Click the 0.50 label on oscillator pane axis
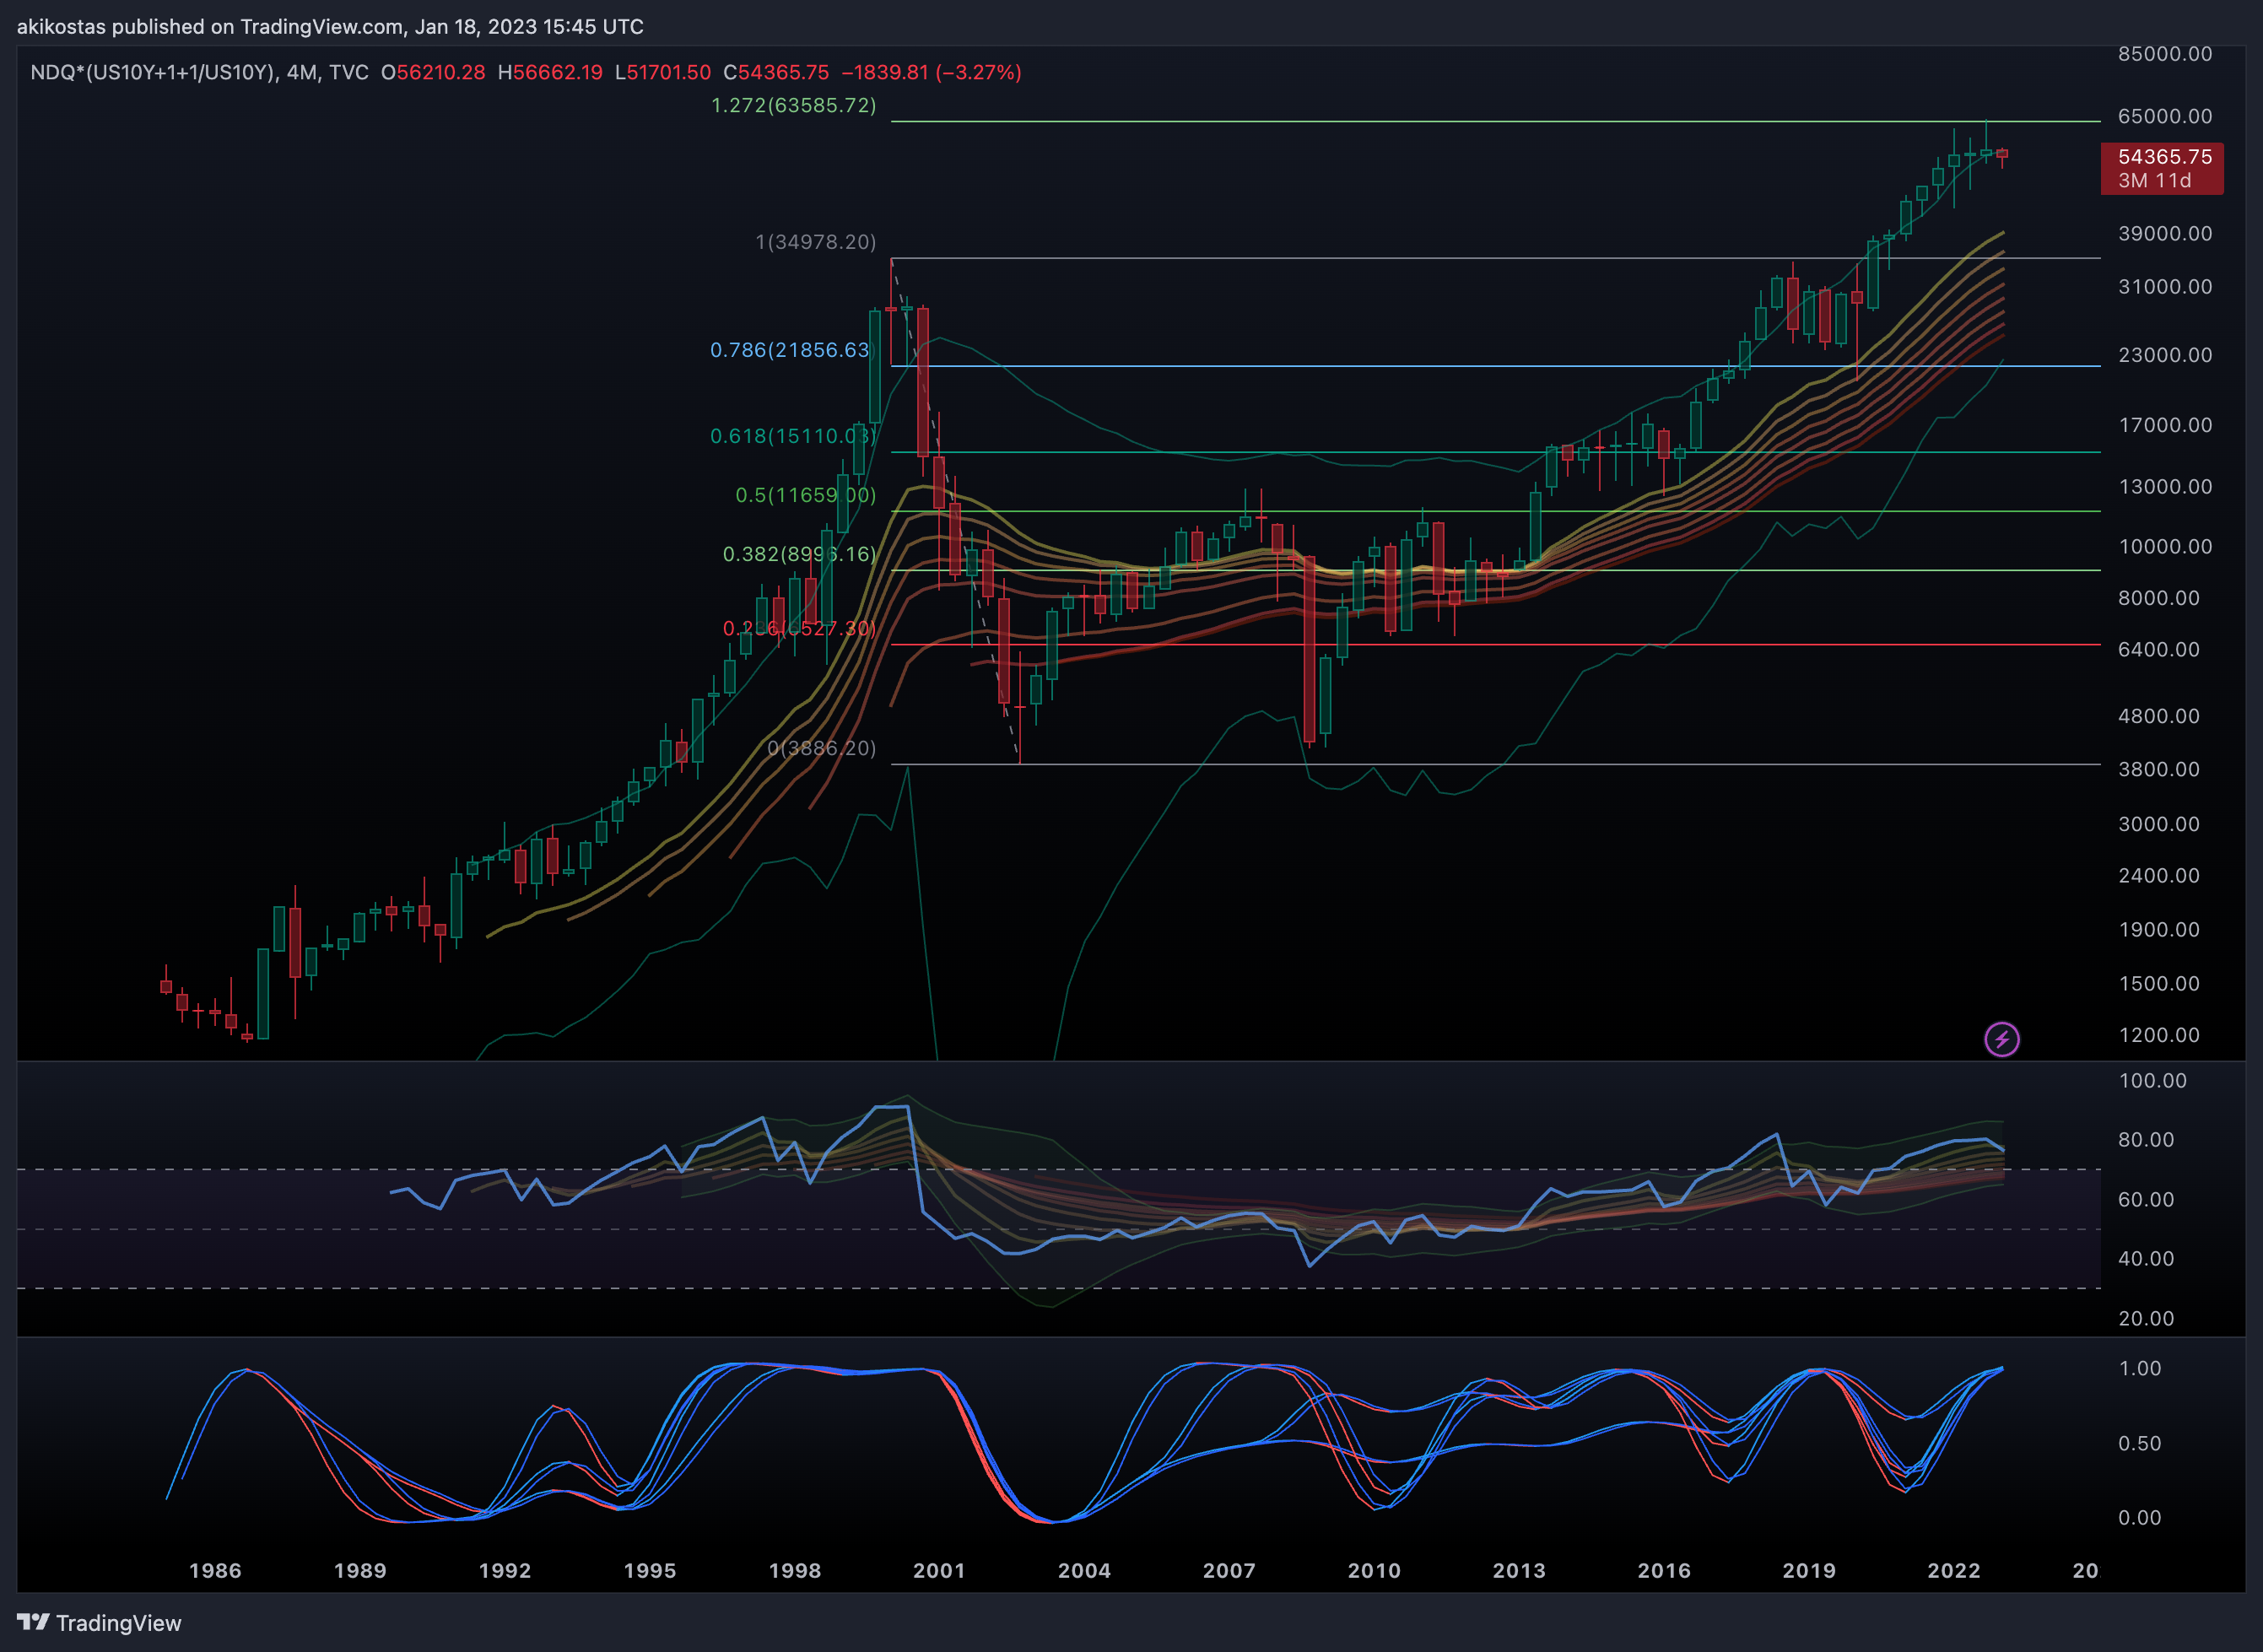 [2140, 1444]
